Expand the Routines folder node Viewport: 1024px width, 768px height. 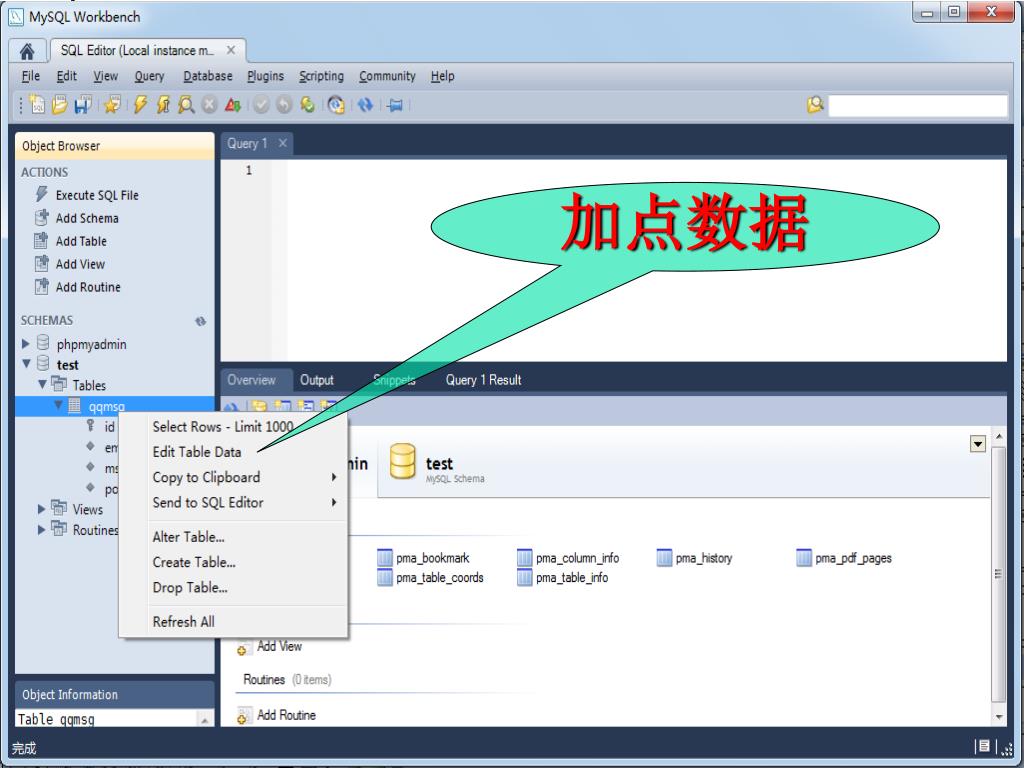pos(41,530)
